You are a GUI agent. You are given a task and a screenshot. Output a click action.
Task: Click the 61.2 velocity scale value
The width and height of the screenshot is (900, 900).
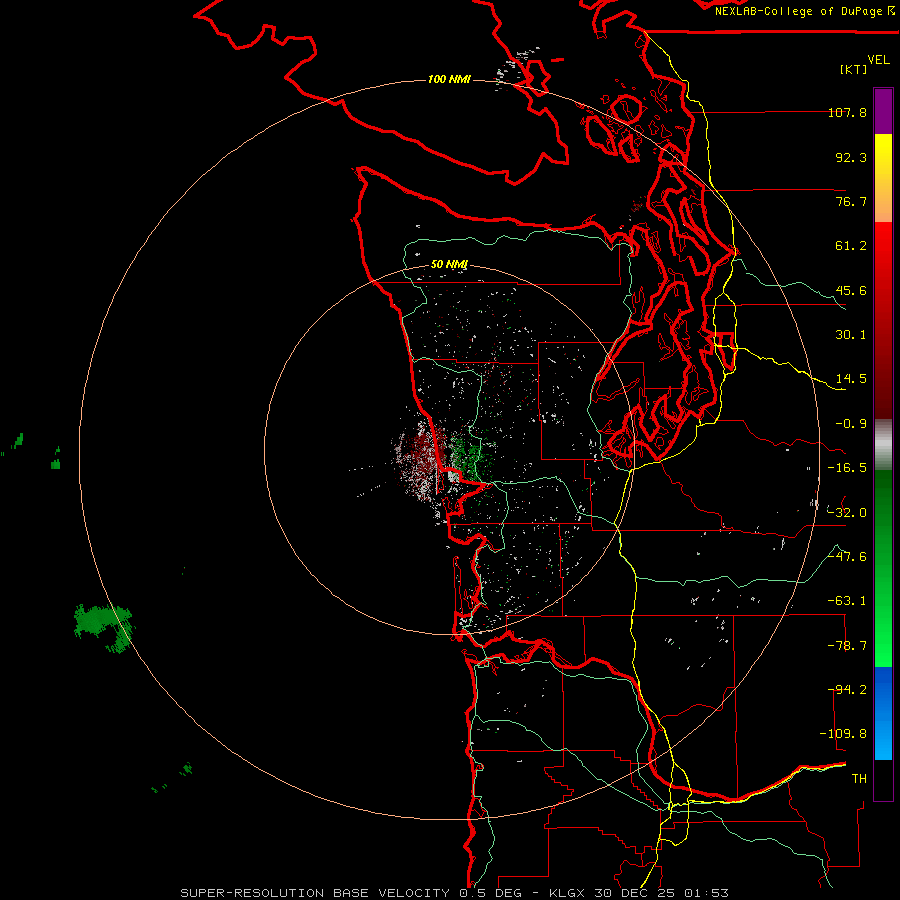(x=851, y=246)
